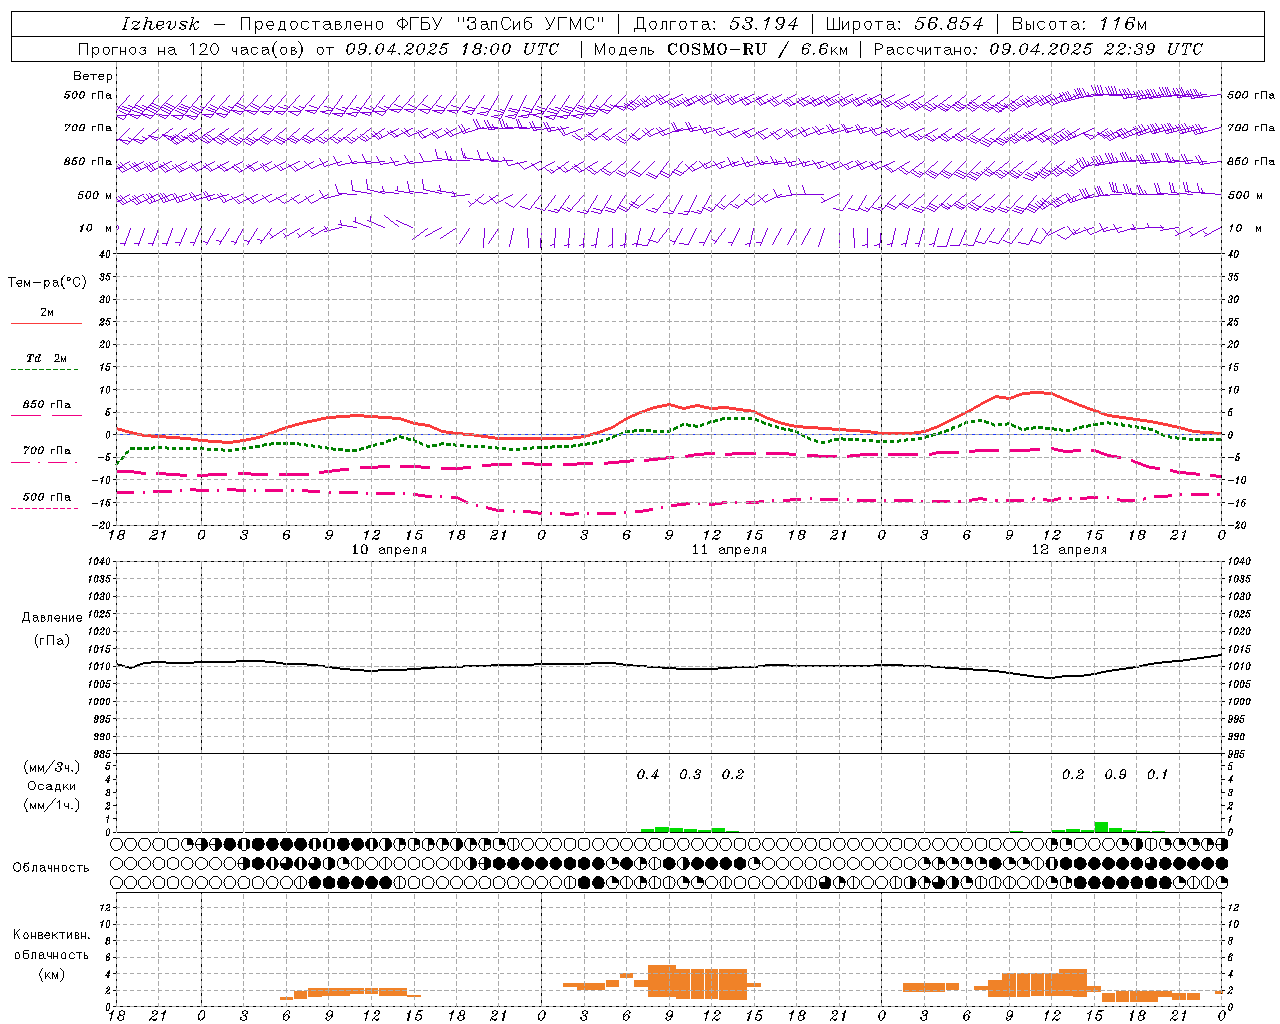Viewport: 1280px width, 1024px height.
Task: Click "Рассчитано: 09.04.2025 22:39 UTC" timestamp
Action: [x=1038, y=49]
